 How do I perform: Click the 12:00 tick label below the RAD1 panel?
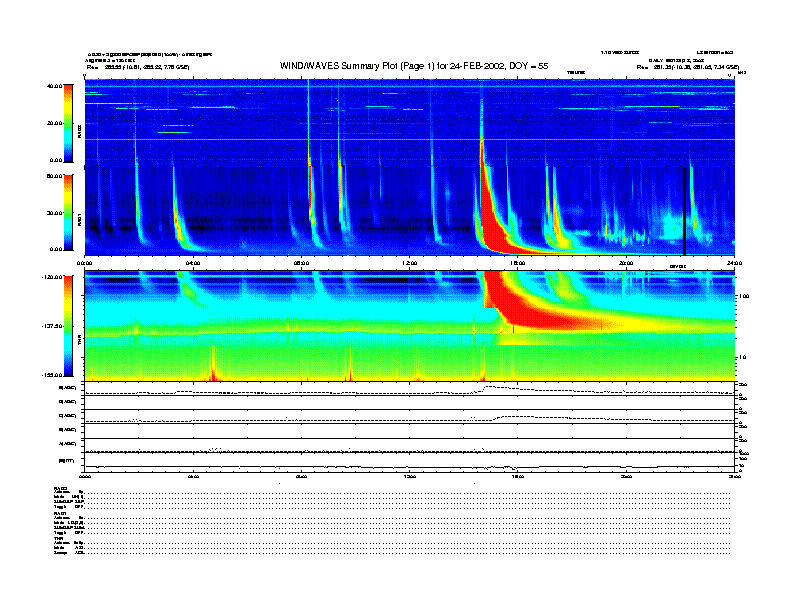click(x=410, y=263)
